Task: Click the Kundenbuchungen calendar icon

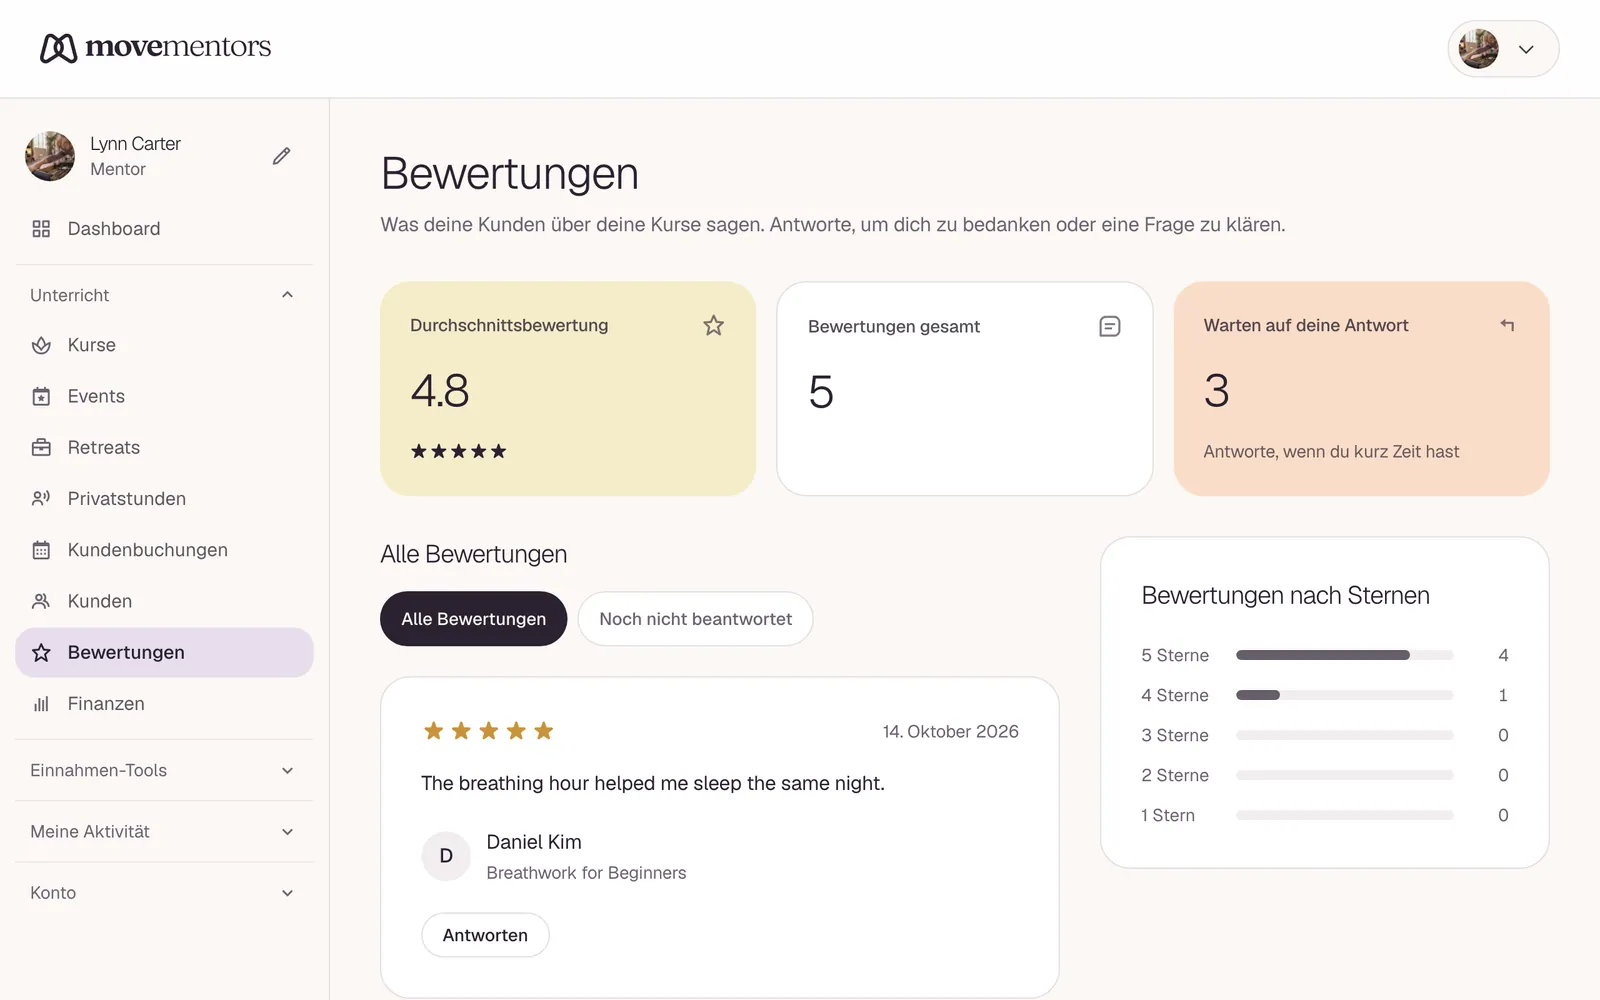Action: coord(41,550)
